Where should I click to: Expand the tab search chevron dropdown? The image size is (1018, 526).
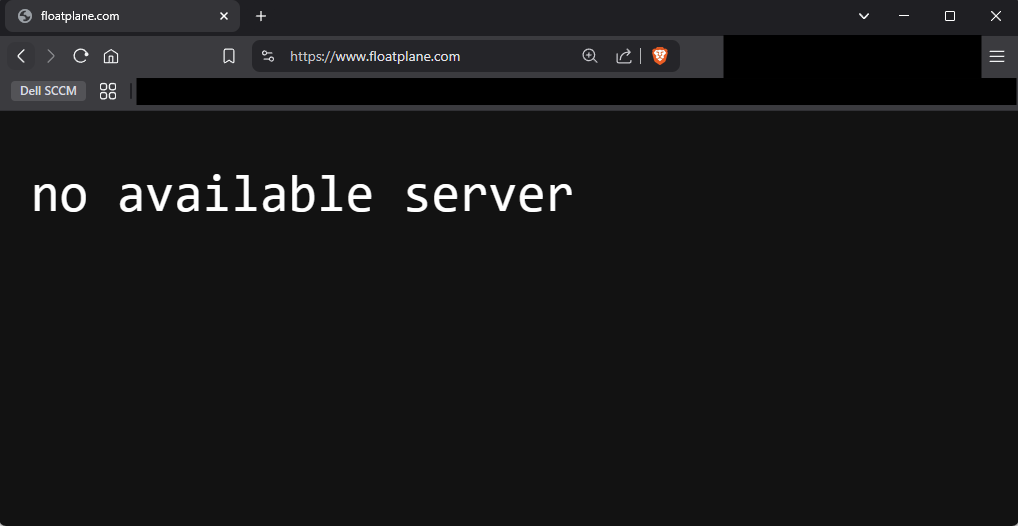(x=863, y=16)
